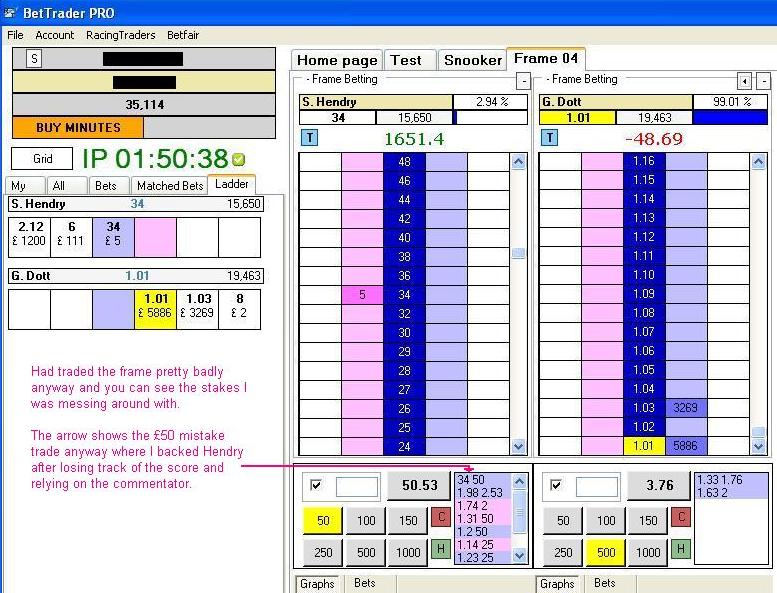Toggle the checkbox in the Hendry stake panel
This screenshot has height=593, width=777.
click(315, 485)
